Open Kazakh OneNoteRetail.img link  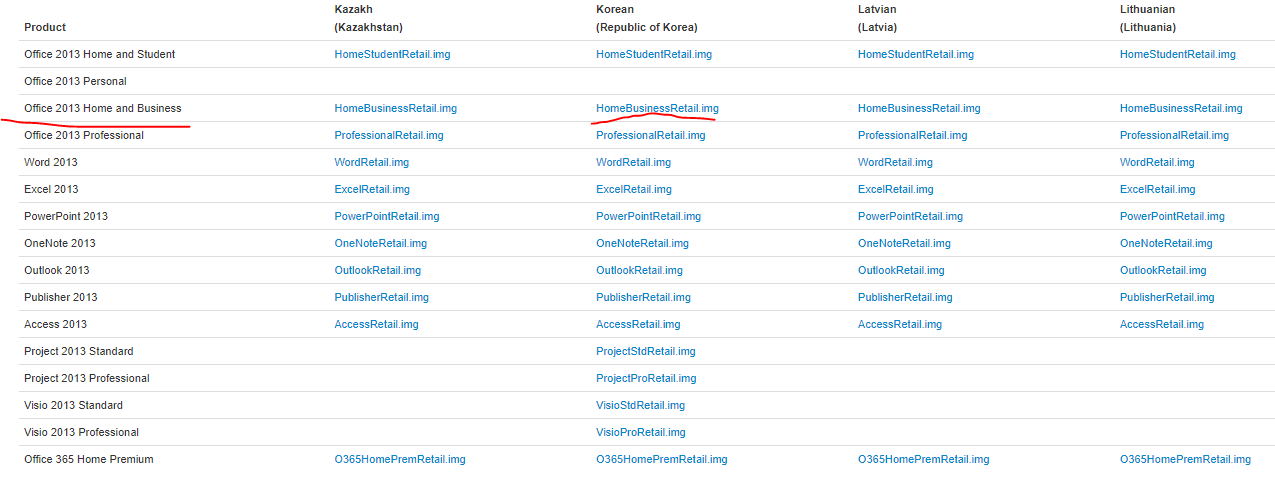coord(381,243)
